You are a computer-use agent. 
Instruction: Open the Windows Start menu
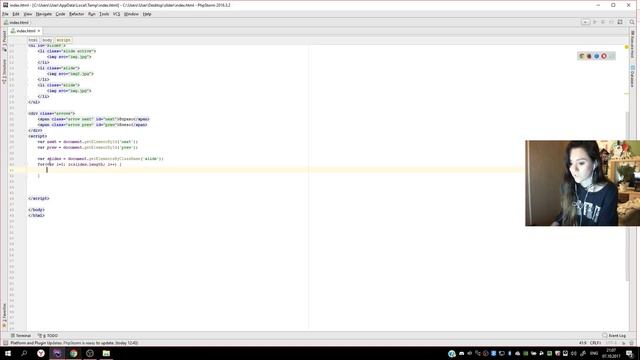8,353
